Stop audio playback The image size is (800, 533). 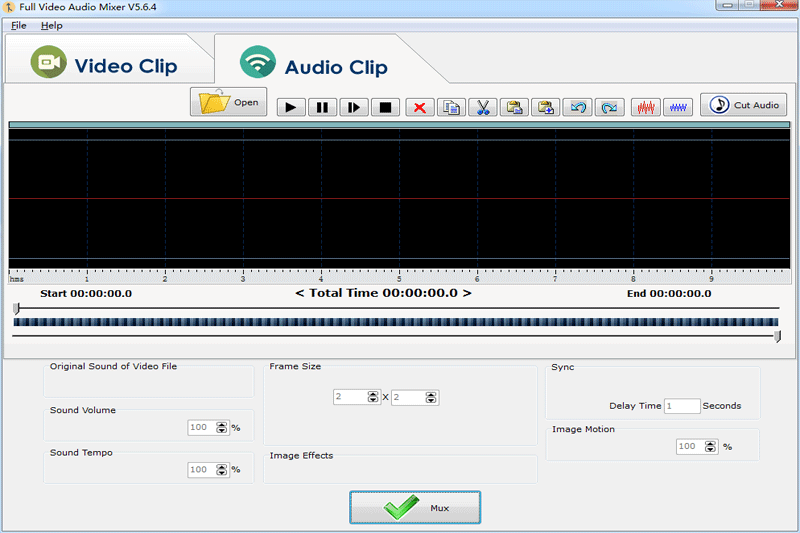(385, 107)
